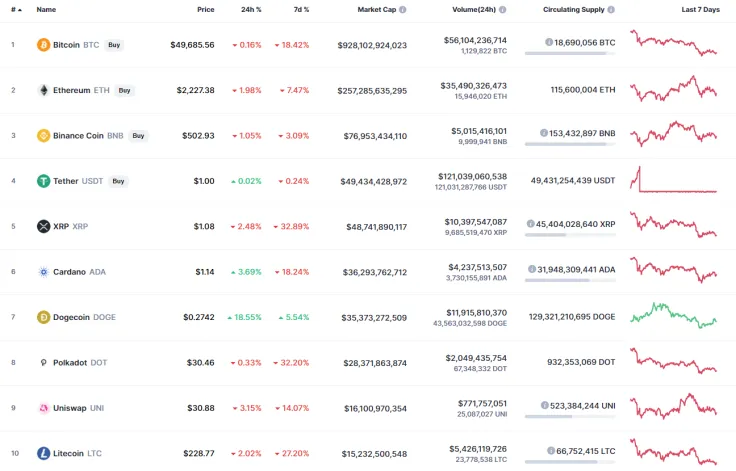Open Volume(24h) info tooltip icon
This screenshot has height=471, width=736.
(502, 9)
